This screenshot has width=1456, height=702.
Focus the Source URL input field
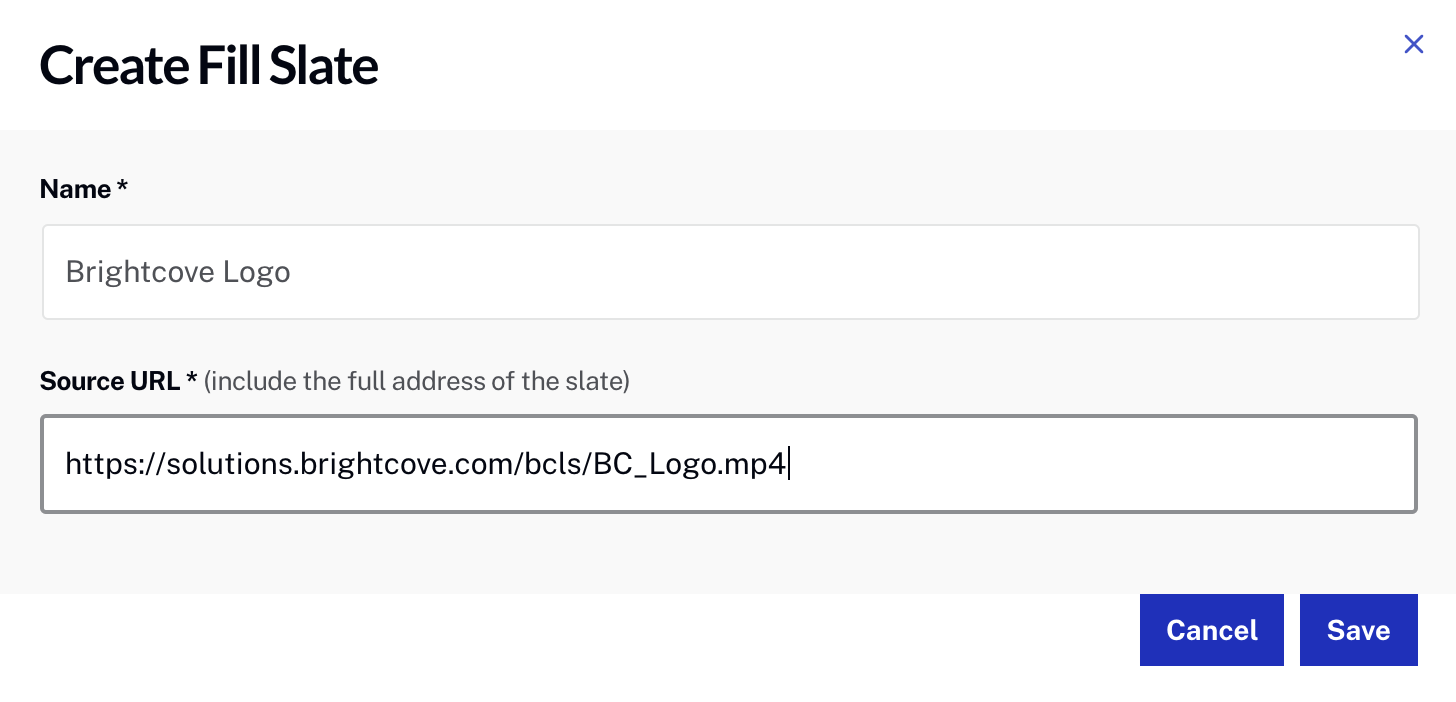coord(728,464)
